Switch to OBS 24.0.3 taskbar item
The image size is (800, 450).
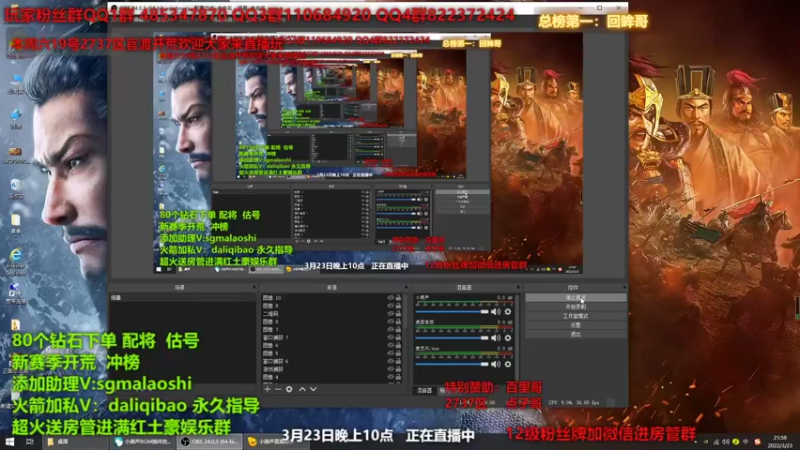[210, 441]
